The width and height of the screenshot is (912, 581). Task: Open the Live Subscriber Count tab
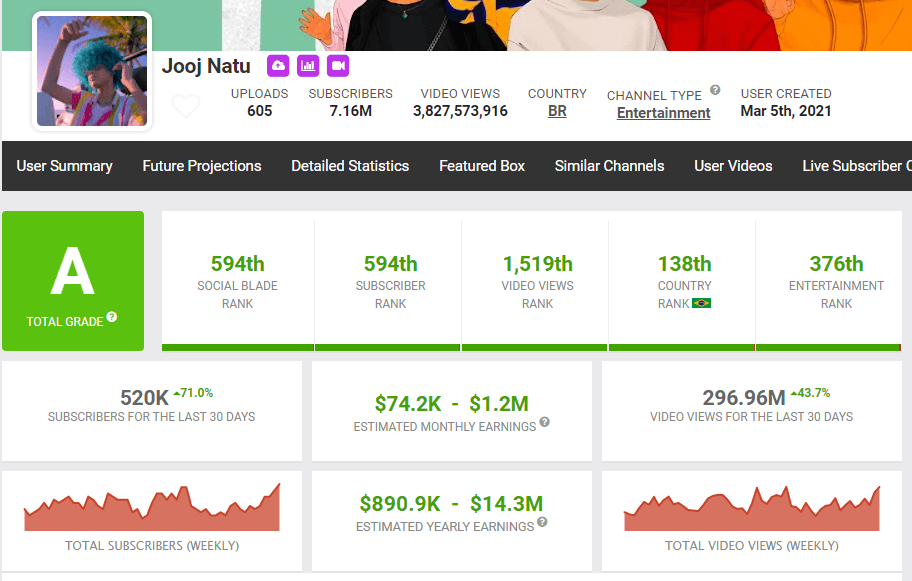[857, 166]
